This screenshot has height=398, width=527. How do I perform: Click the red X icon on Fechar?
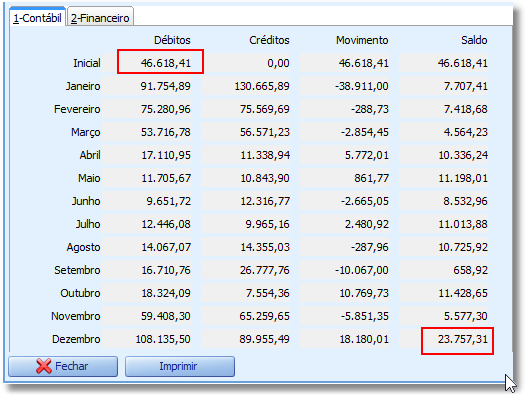click(44, 366)
